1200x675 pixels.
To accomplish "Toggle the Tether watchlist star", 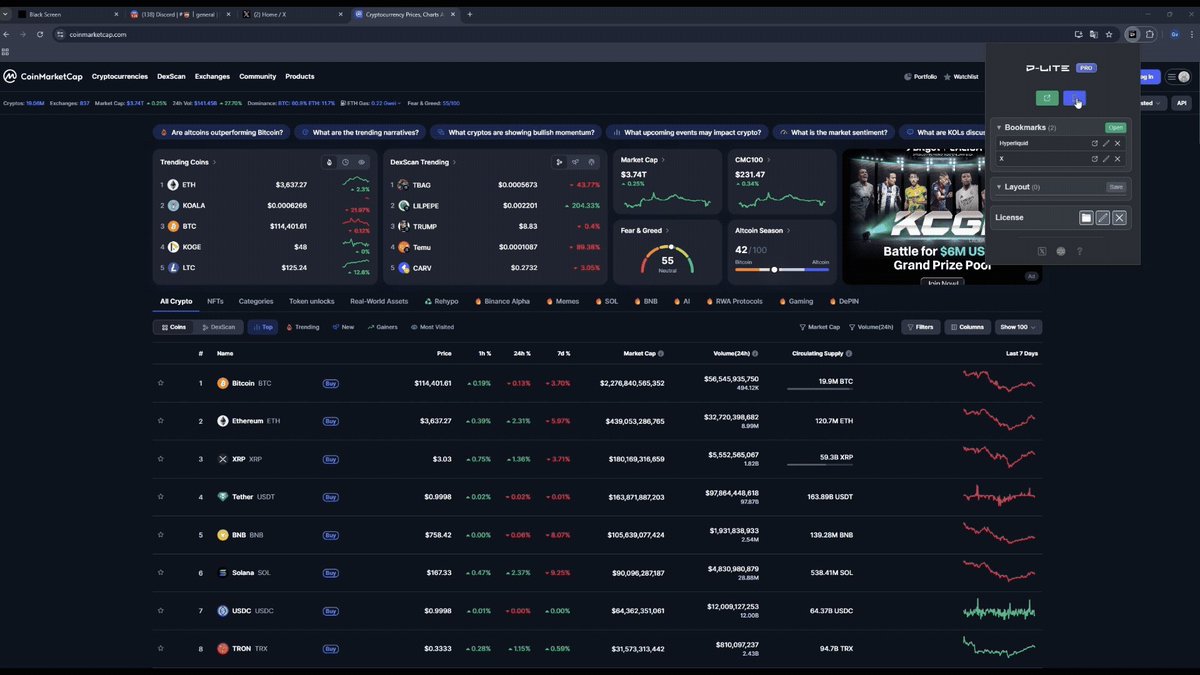I will tap(160, 497).
